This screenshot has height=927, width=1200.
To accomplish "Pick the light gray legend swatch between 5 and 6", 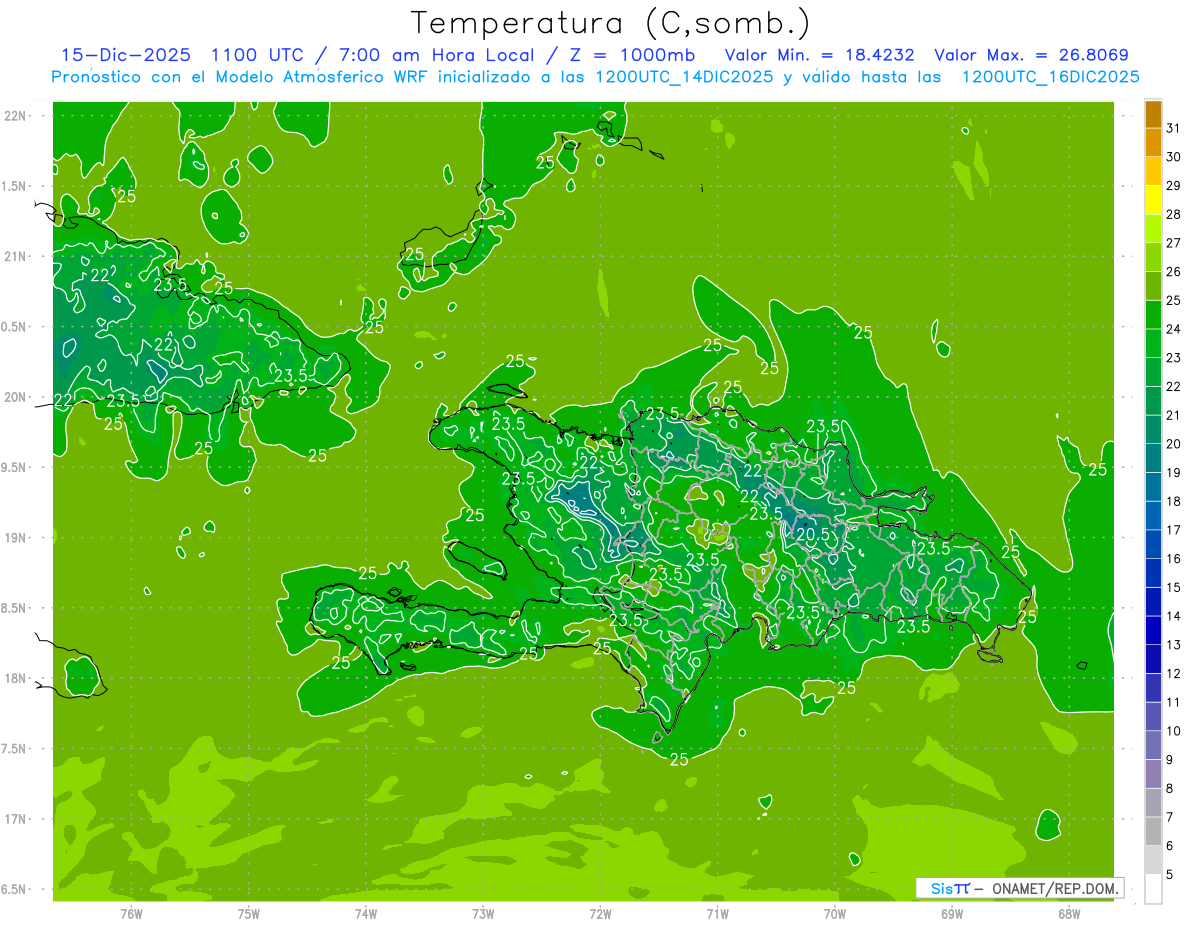I will pyautogui.click(x=1153, y=860).
